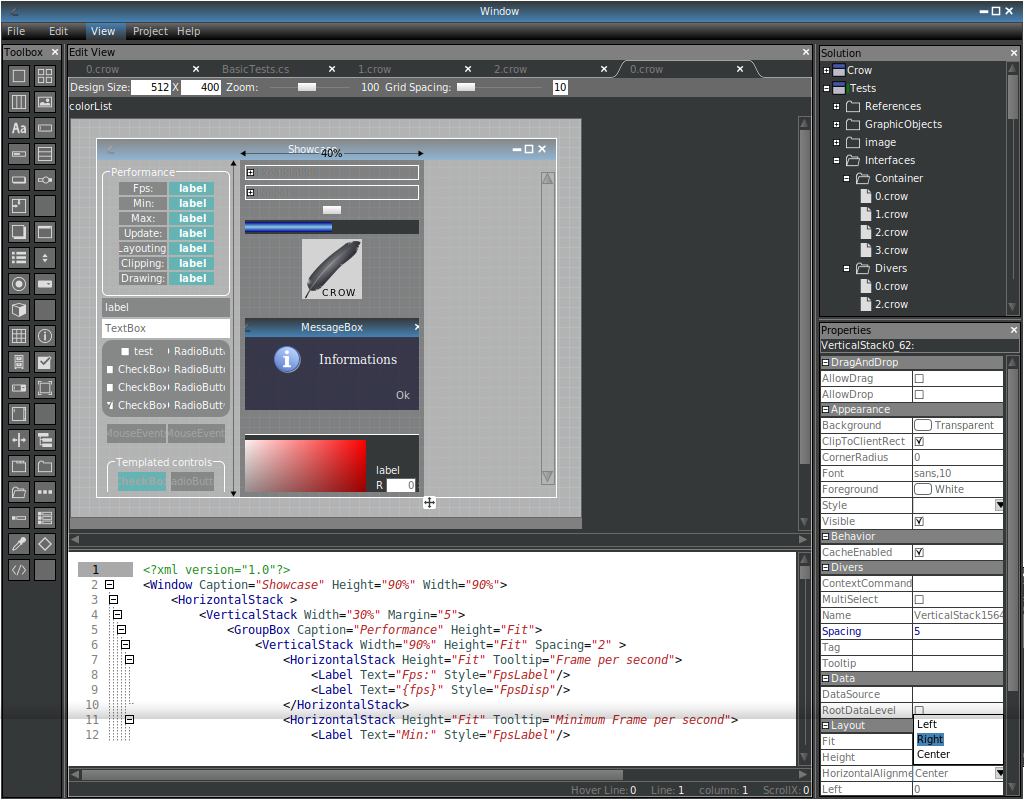Expand the GraphicObjects folder in Solution
This screenshot has width=1024, height=800.
[836, 124]
